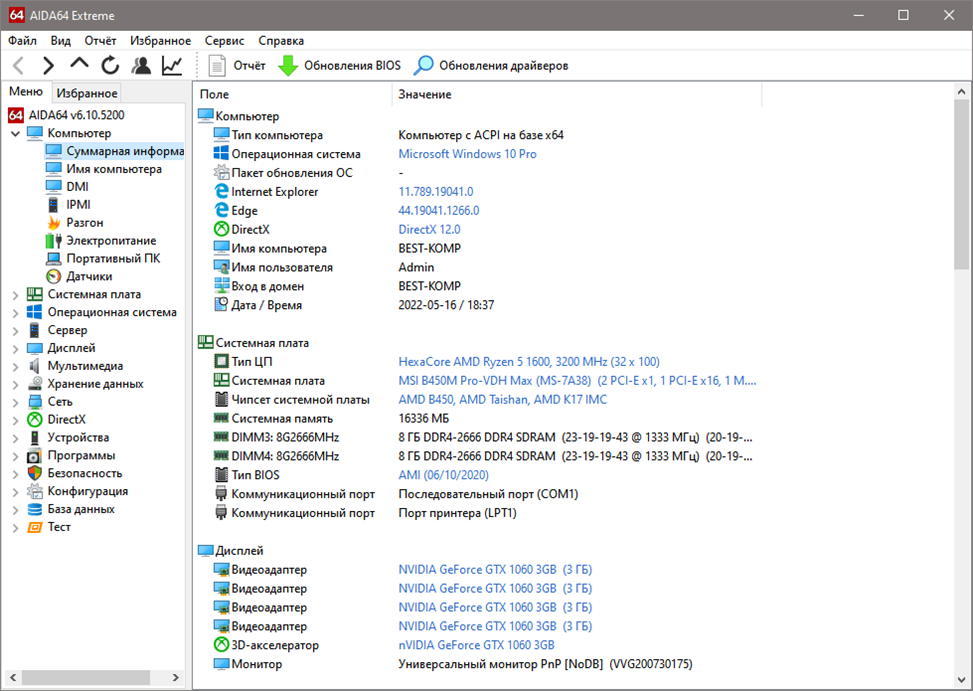Expand the Операционная система tree node

pyautogui.click(x=16, y=313)
